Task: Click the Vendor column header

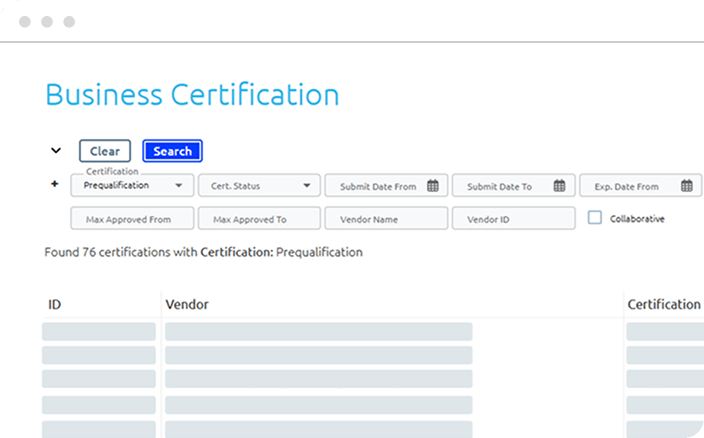Action: click(187, 304)
